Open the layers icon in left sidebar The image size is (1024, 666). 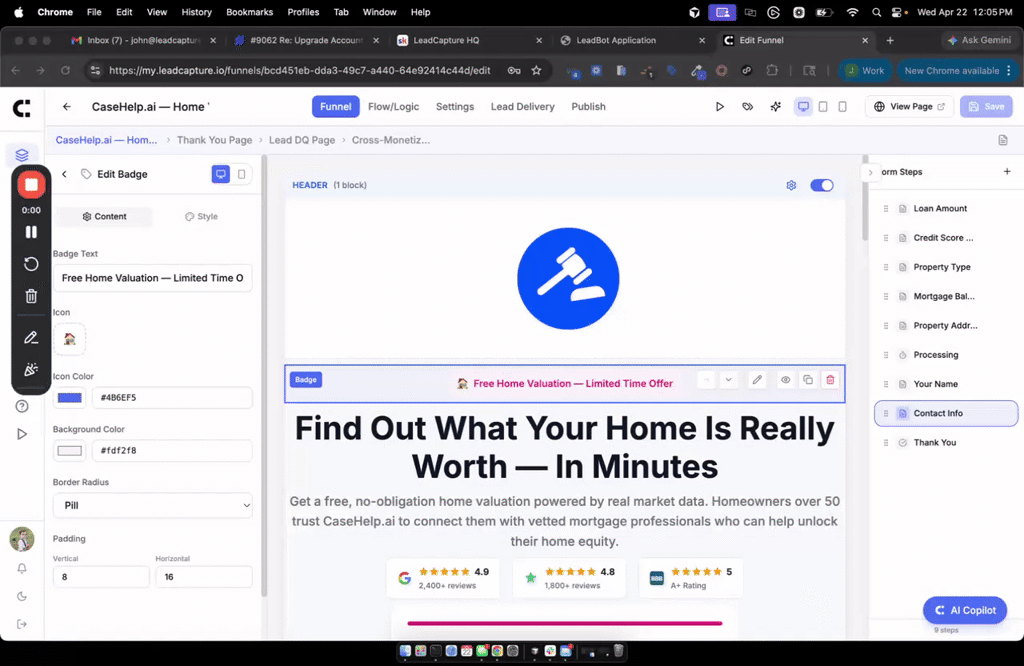(22, 155)
